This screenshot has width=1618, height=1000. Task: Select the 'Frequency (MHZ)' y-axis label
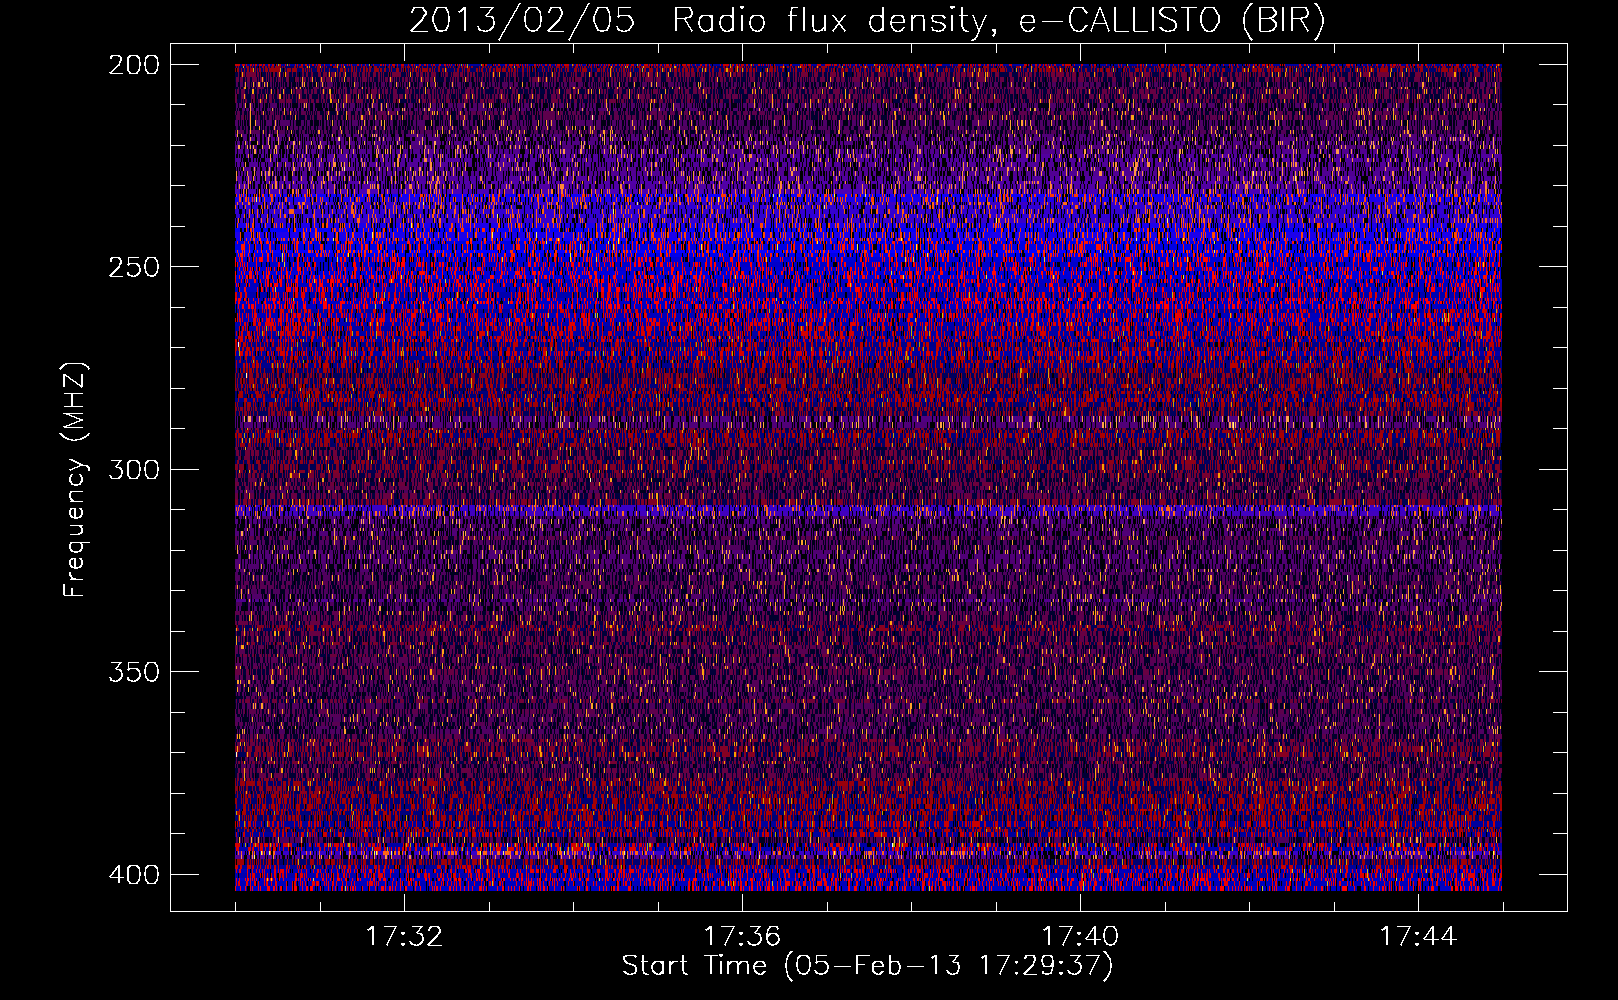tap(75, 479)
